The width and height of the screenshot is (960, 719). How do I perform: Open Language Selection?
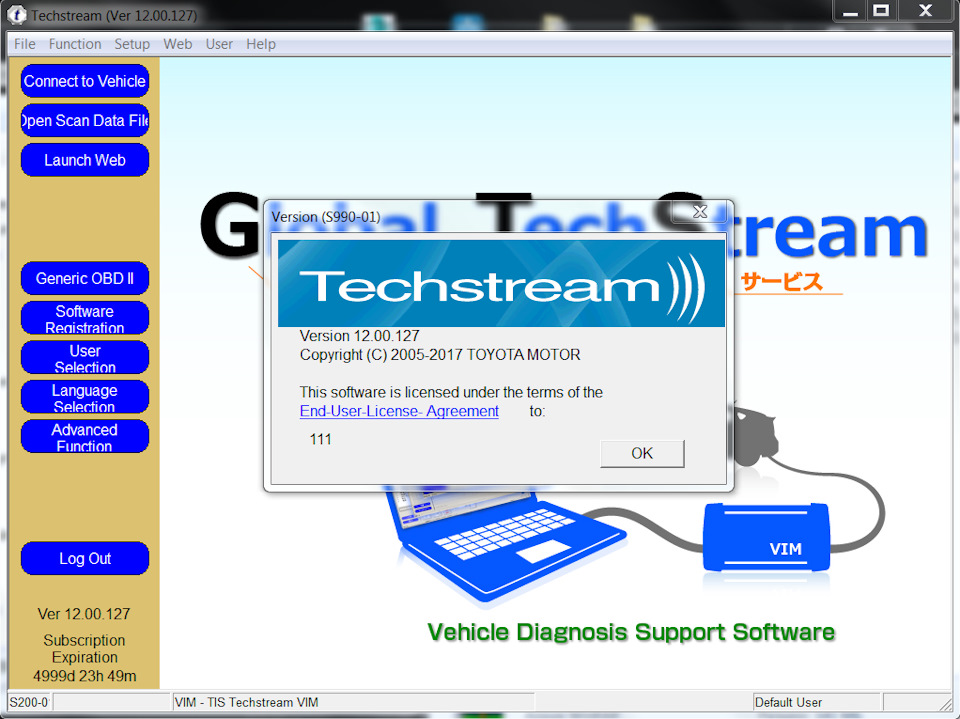coord(84,397)
